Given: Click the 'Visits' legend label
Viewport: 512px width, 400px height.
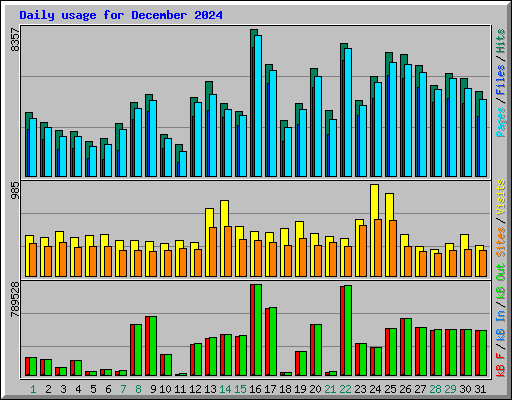Looking at the screenshot, I should pos(500,197).
